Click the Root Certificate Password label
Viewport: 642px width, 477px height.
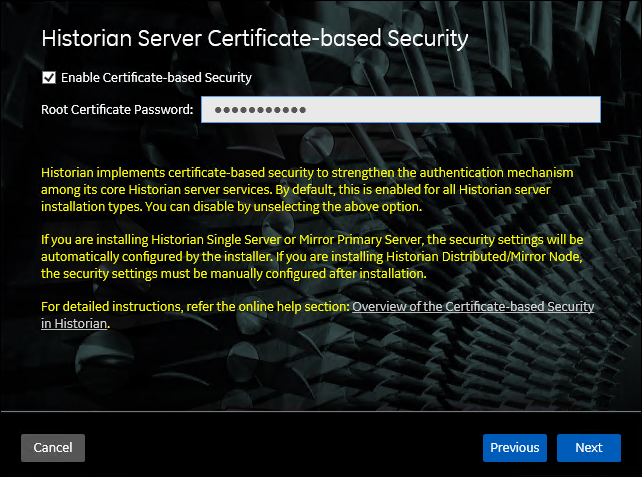117,109
